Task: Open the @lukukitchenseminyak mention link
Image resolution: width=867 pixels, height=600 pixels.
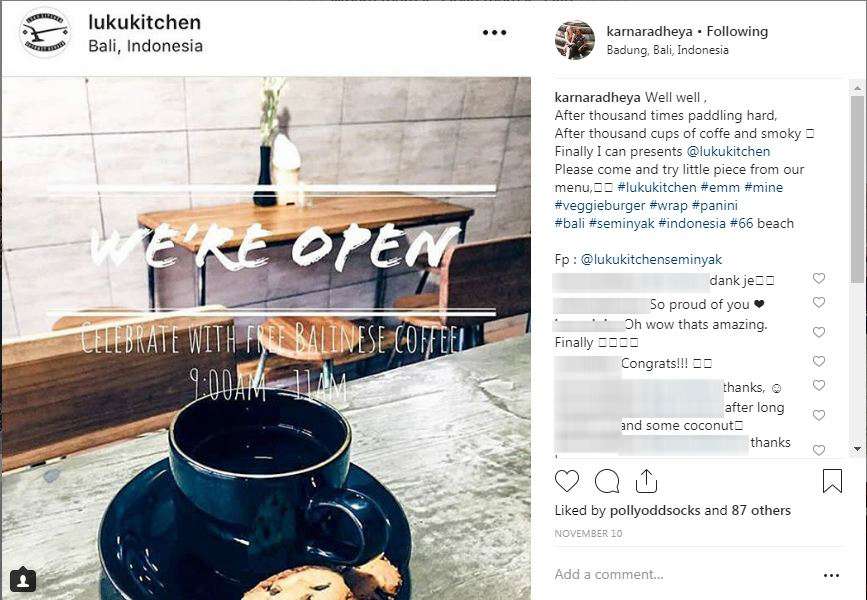Action: coord(651,259)
